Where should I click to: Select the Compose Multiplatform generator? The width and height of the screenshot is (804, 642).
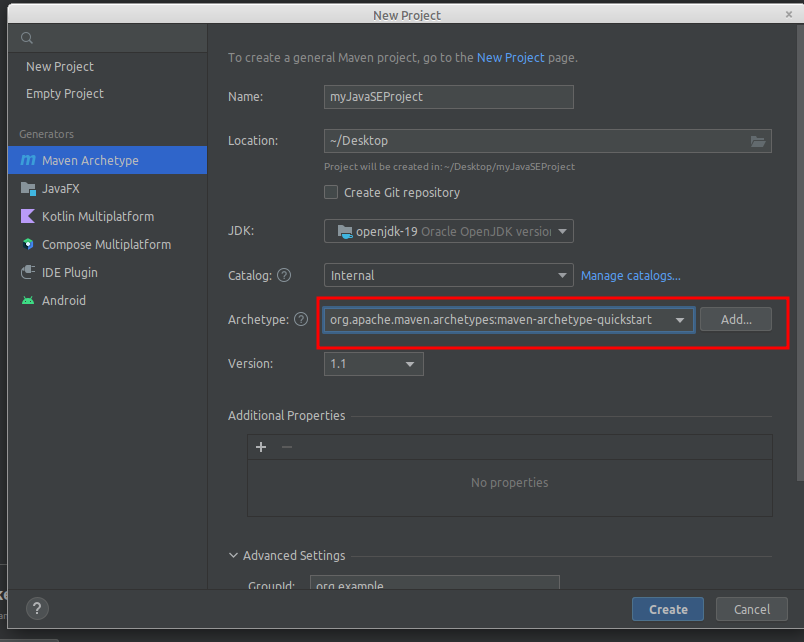point(108,244)
